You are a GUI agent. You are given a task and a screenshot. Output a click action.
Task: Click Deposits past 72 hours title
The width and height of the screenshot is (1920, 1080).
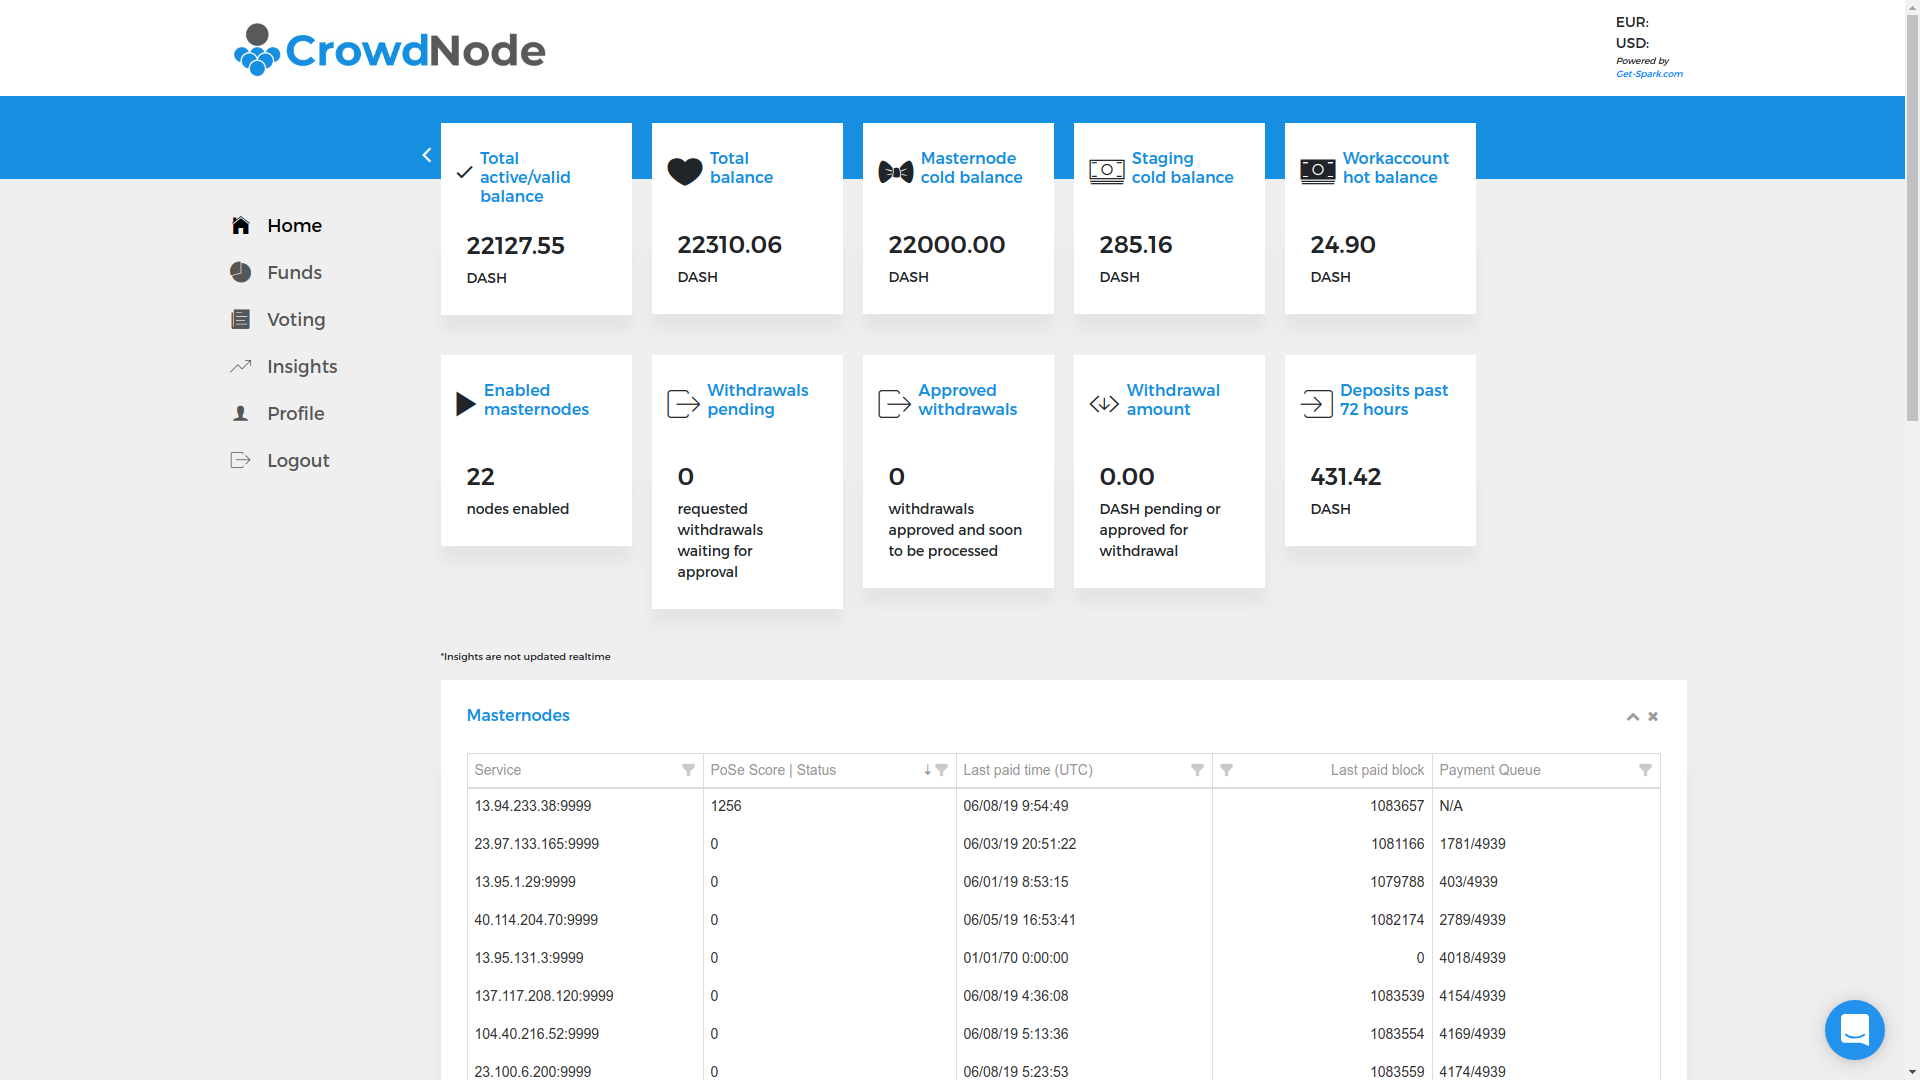point(1394,400)
